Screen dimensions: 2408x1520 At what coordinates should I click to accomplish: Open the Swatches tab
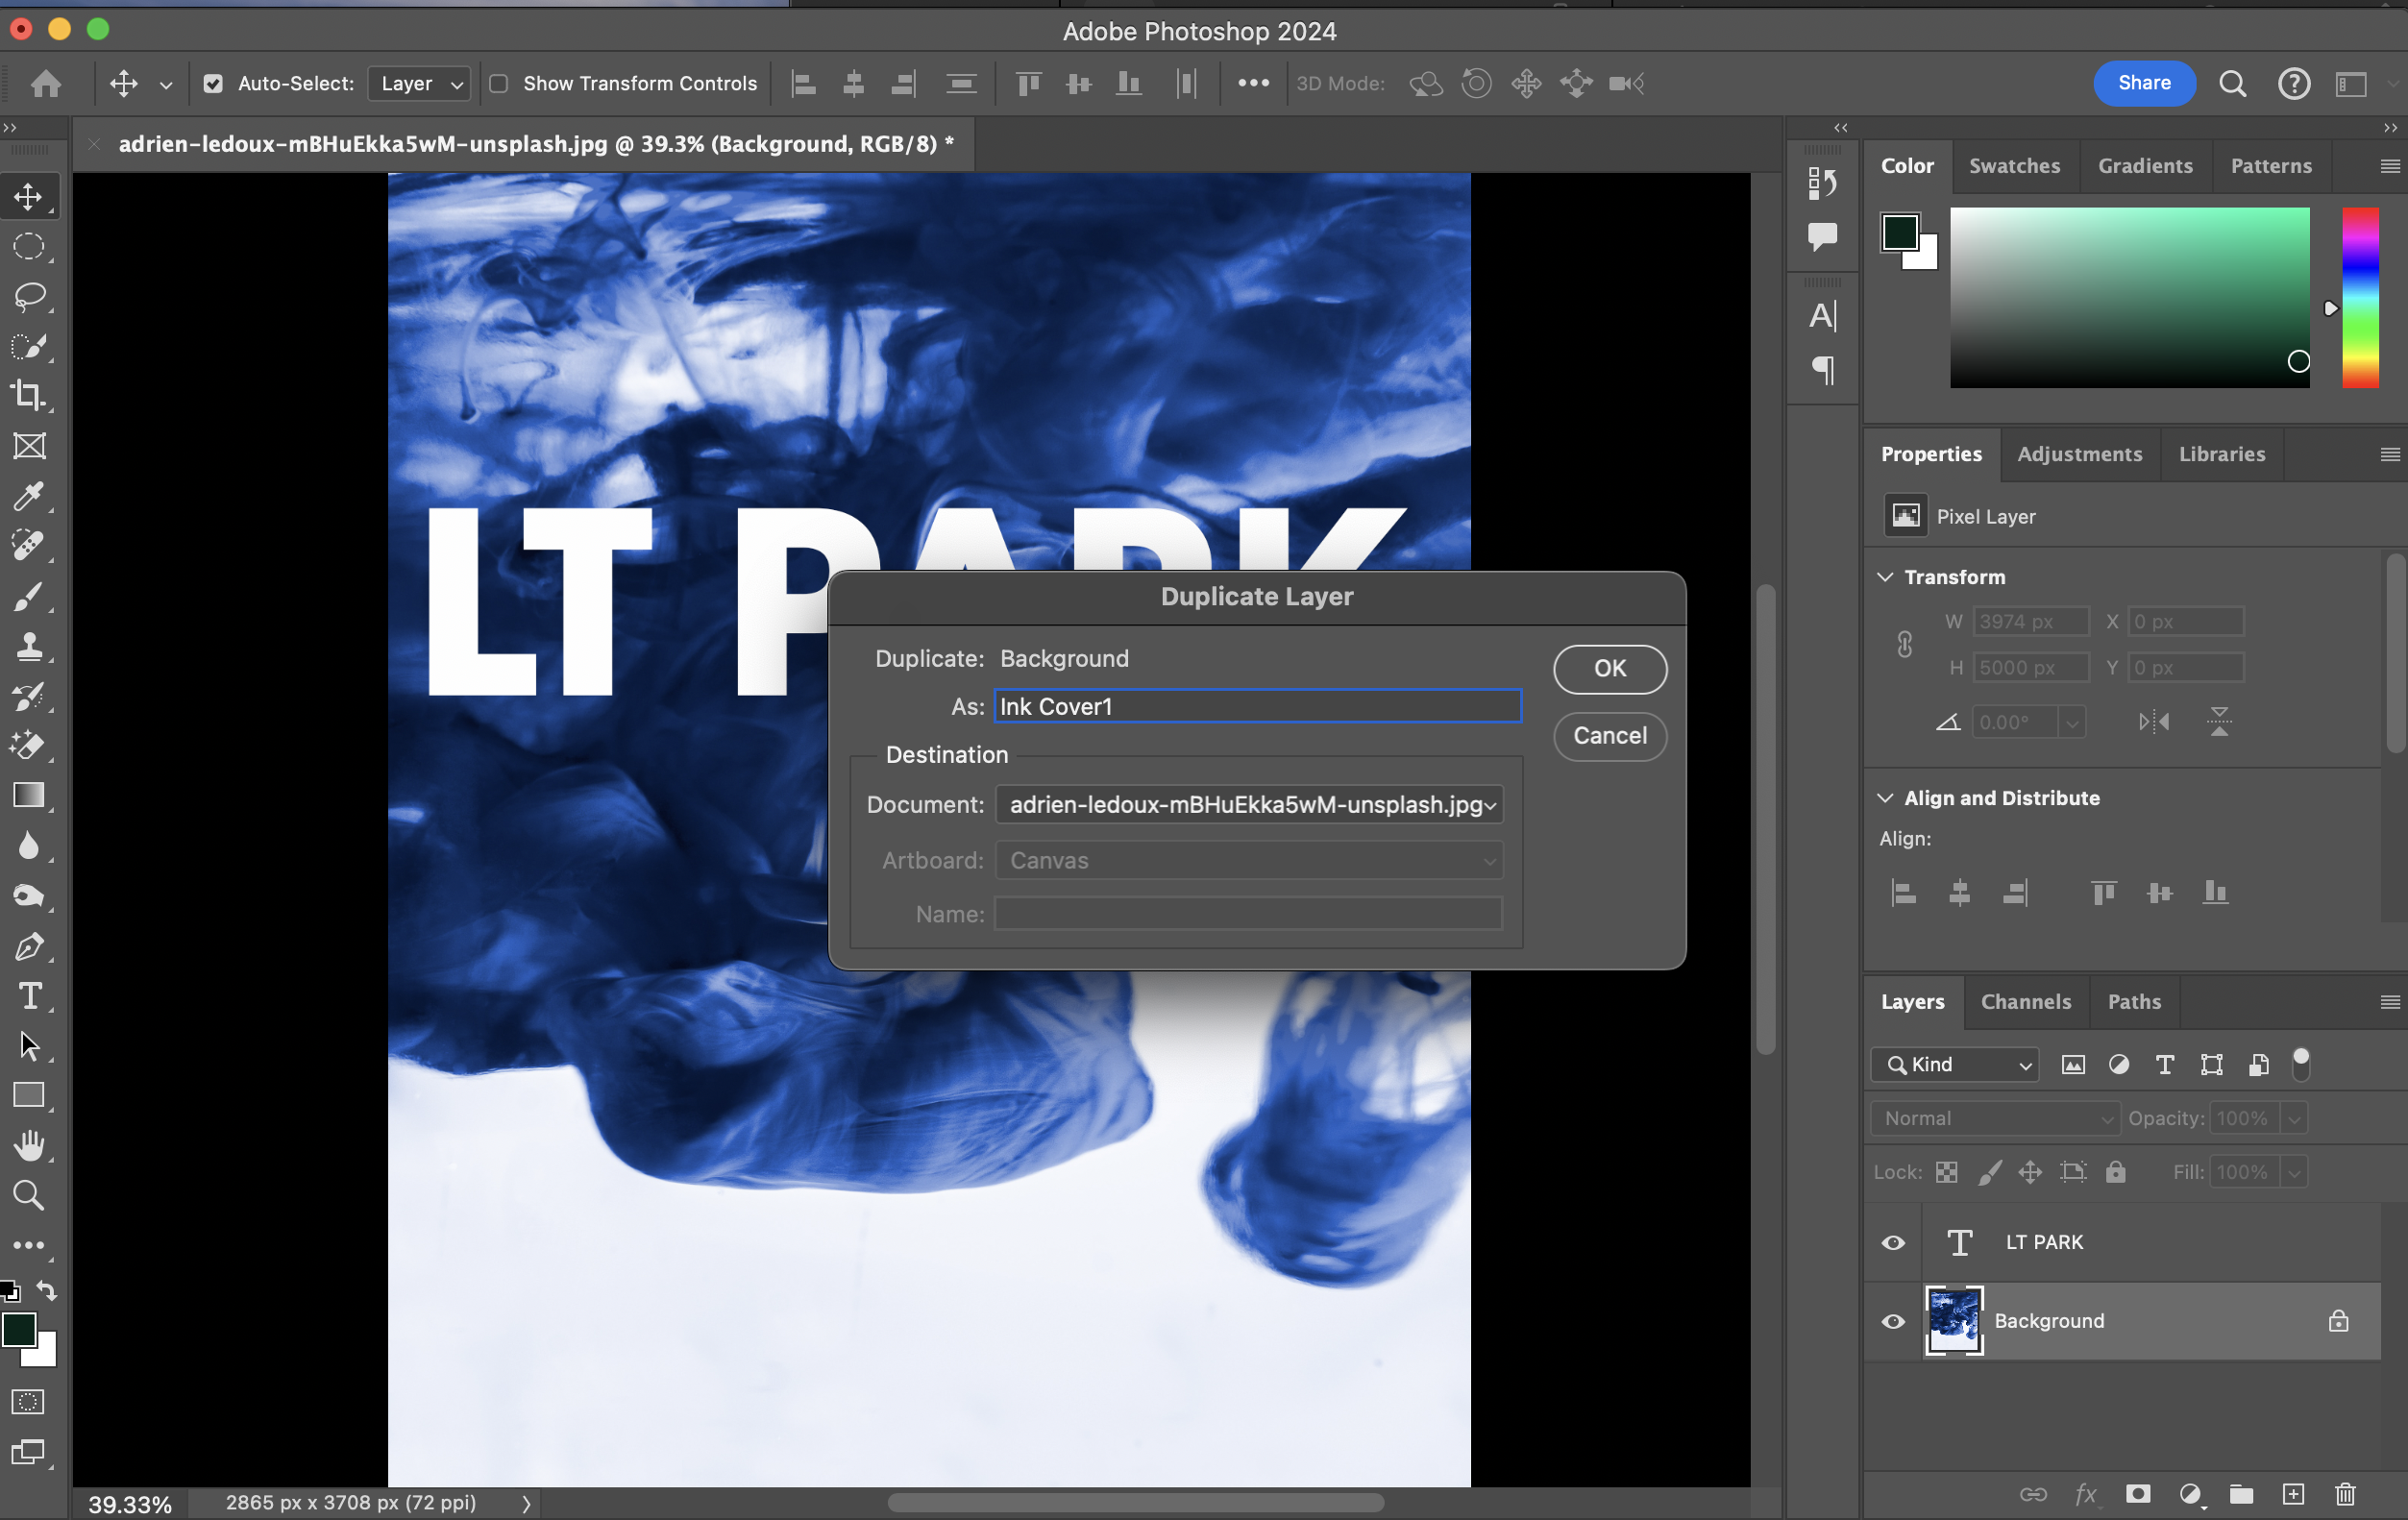pyautogui.click(x=2014, y=166)
